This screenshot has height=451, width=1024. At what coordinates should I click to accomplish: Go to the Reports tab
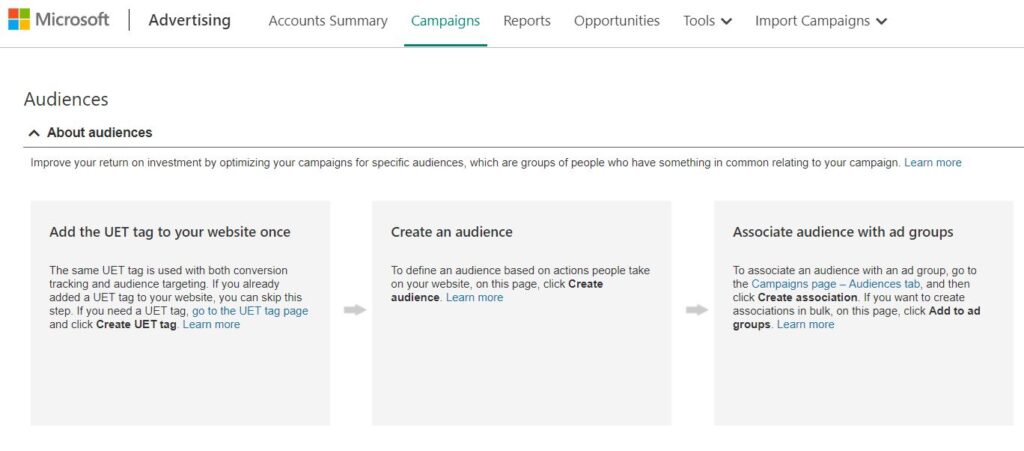click(x=527, y=21)
